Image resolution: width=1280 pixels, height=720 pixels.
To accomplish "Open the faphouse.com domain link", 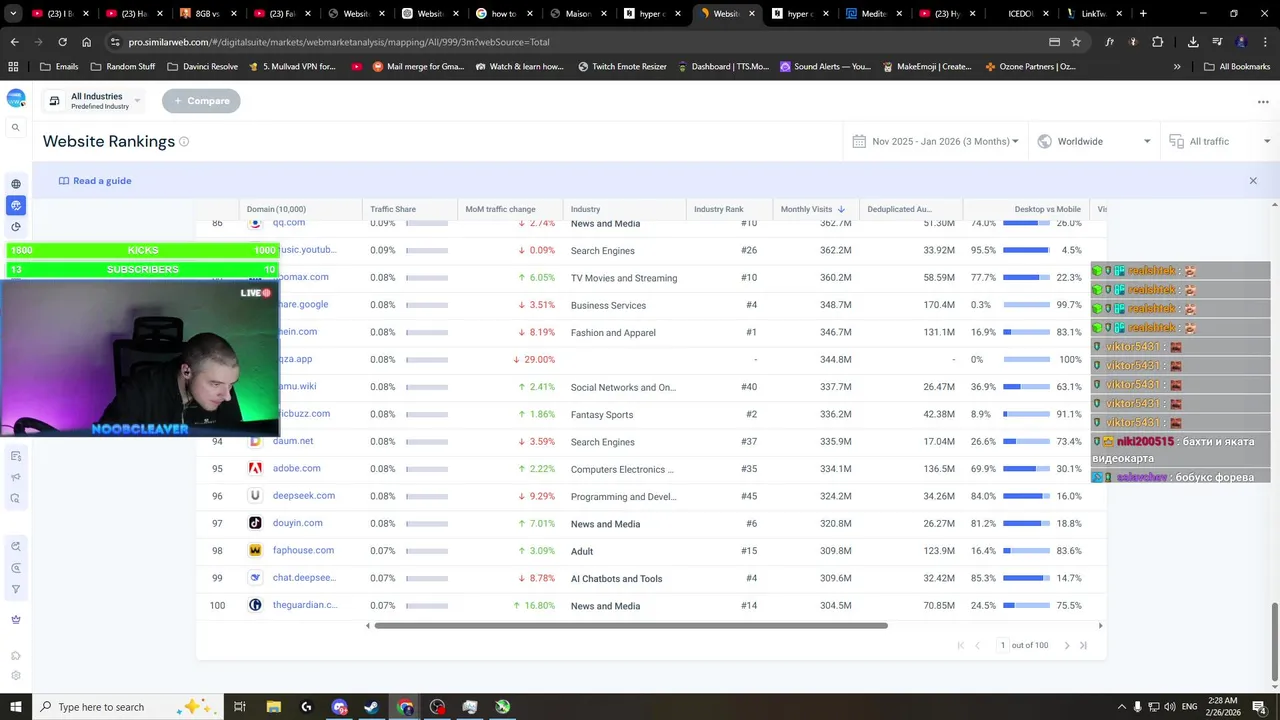I will tap(303, 550).
